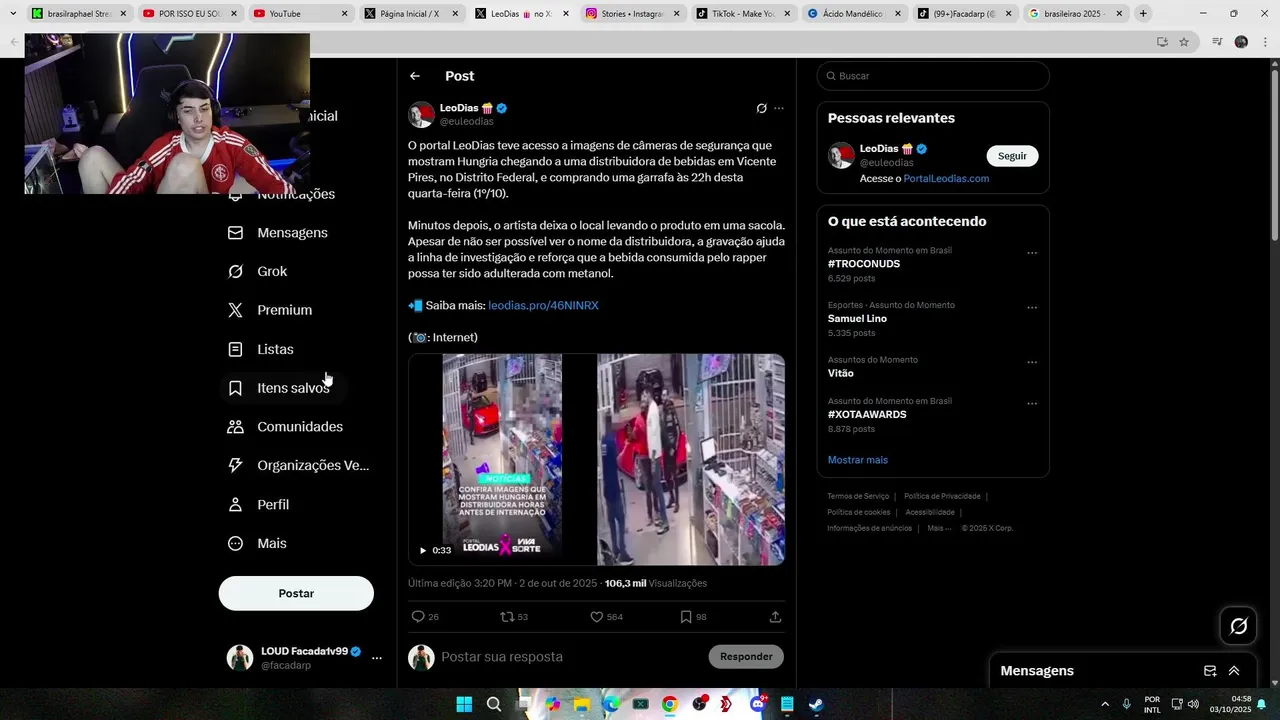1280x720 pixels.
Task: Open the leodias.pro/46NINRX link
Action: coord(543,305)
